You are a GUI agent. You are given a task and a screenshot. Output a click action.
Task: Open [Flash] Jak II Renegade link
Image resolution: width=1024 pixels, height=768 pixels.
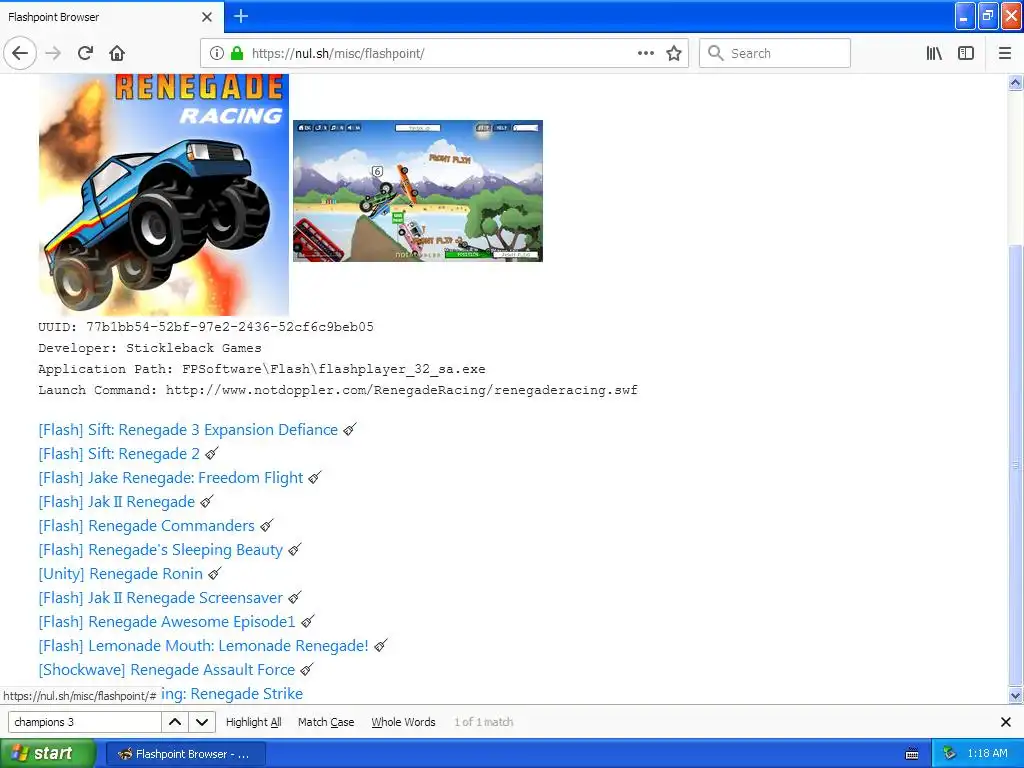[116, 502]
